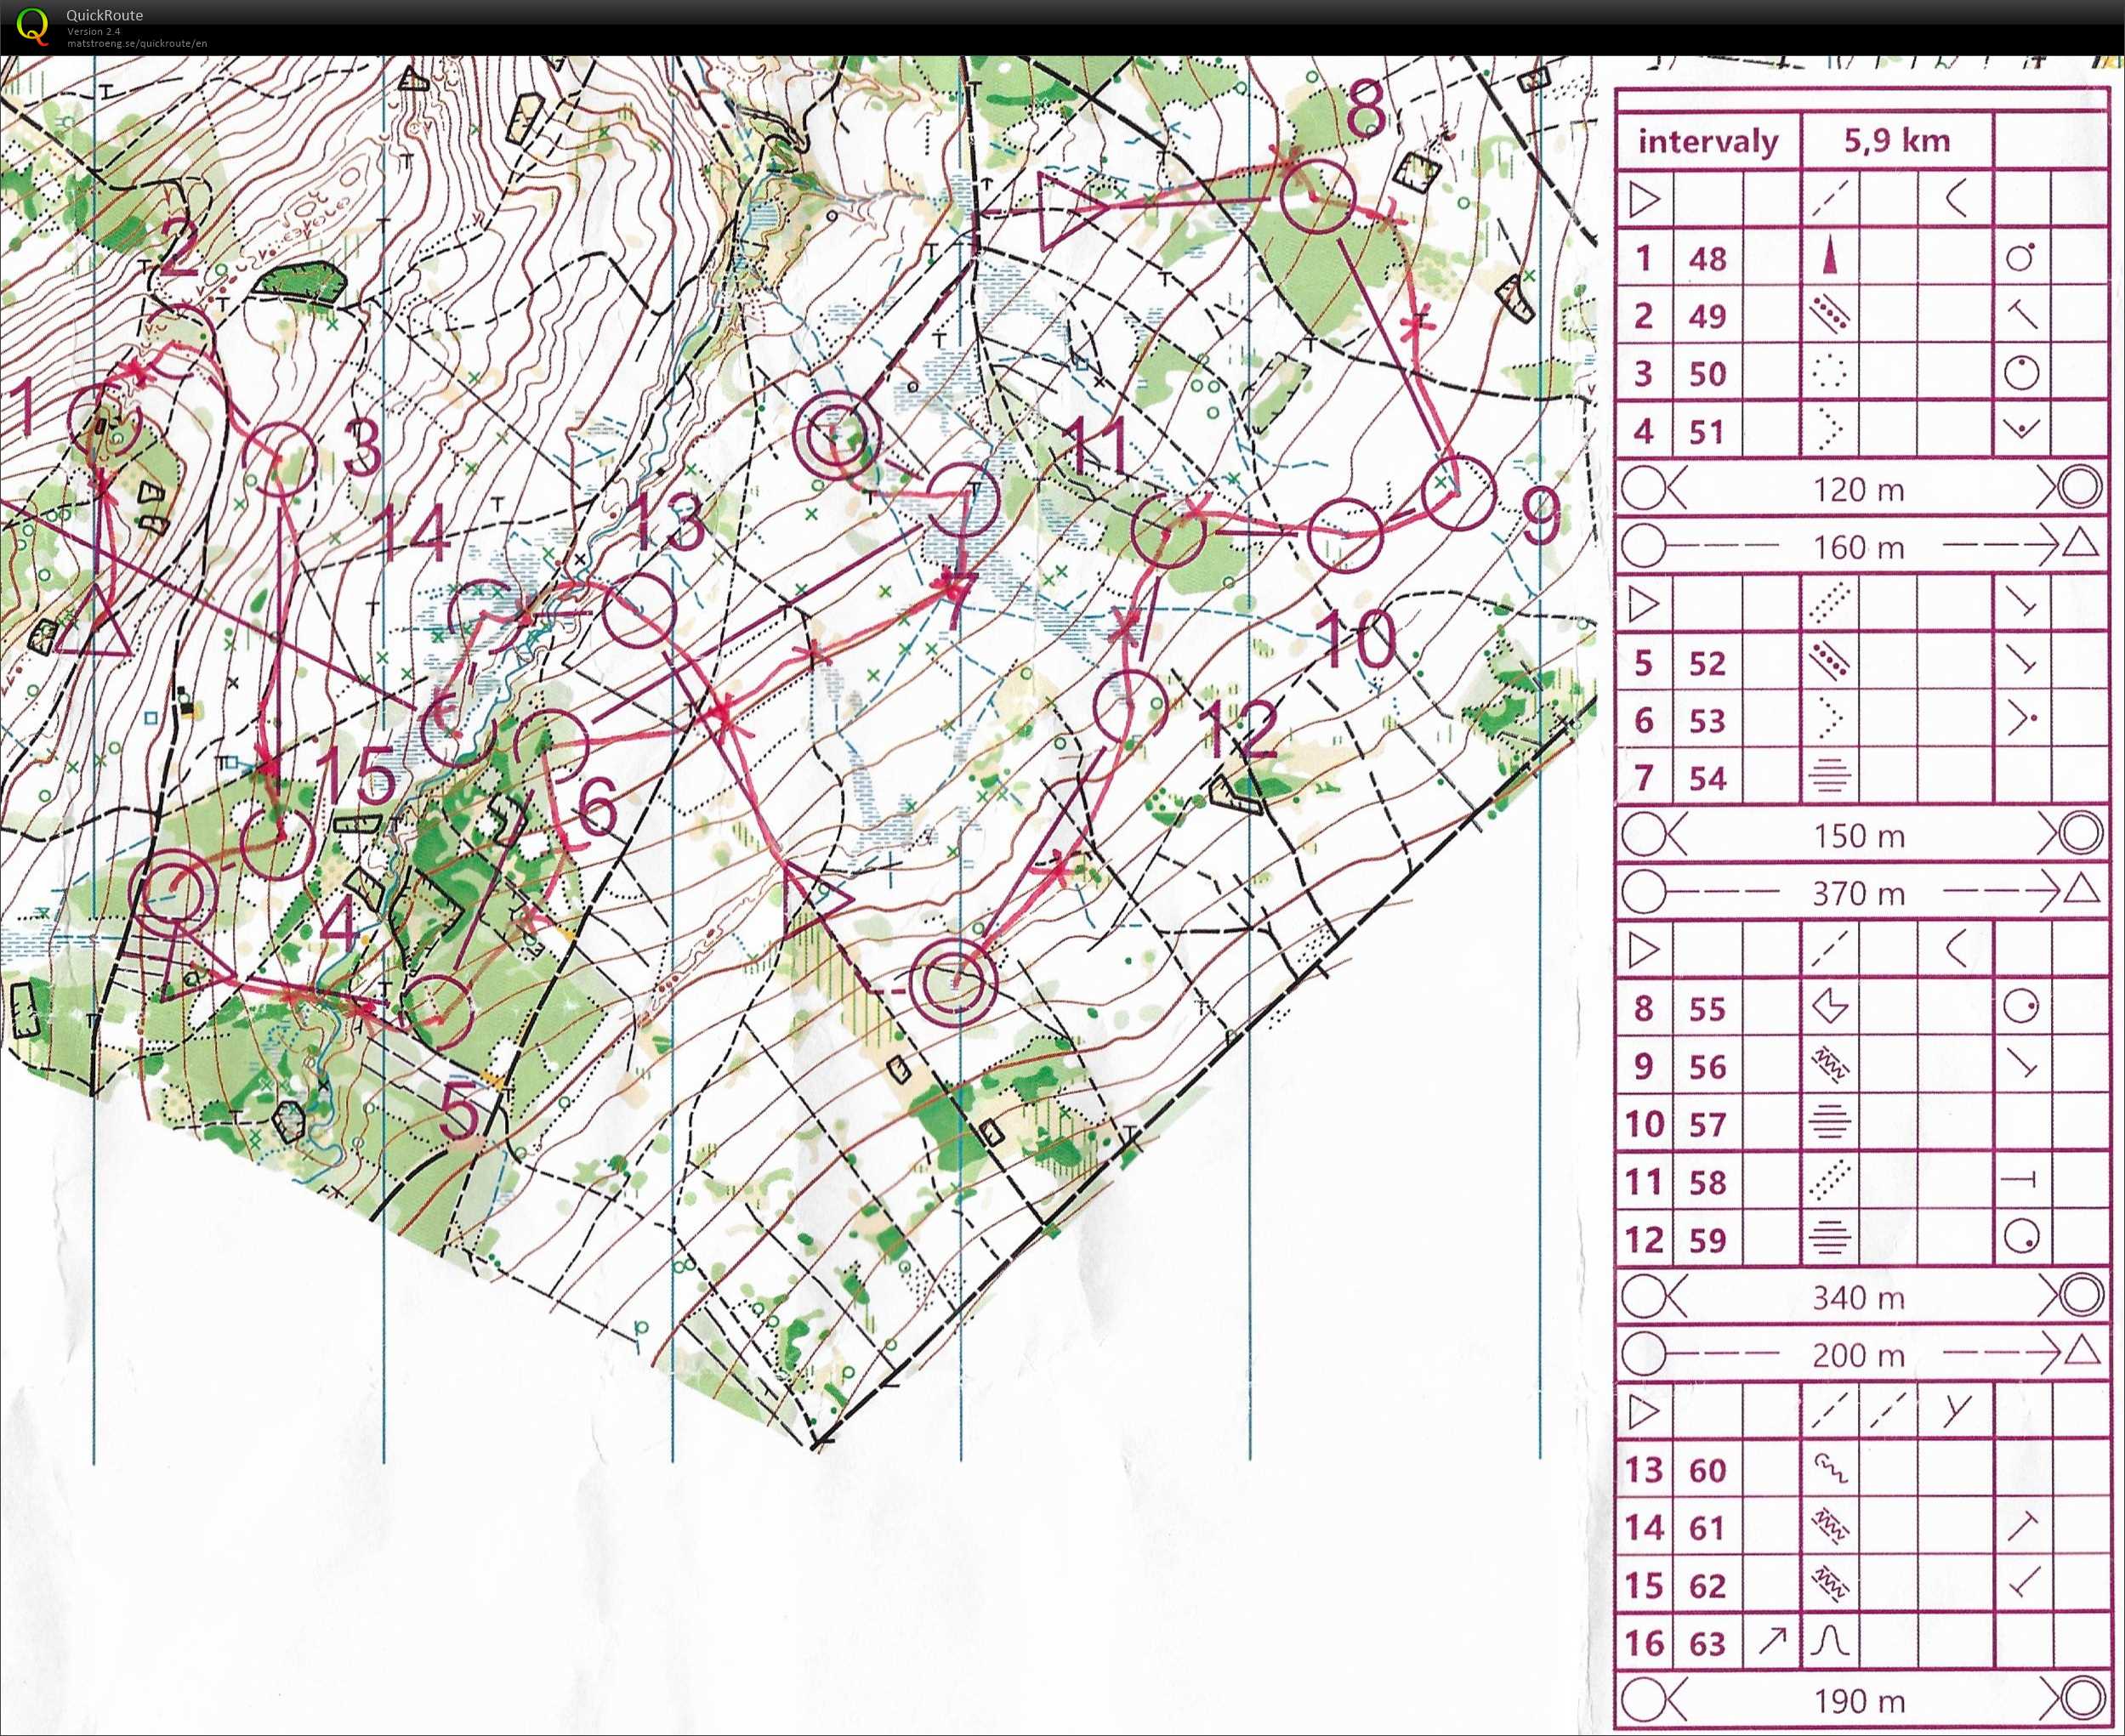Click the control 15 label on the map
The image size is (2125, 1736).
pos(357,775)
